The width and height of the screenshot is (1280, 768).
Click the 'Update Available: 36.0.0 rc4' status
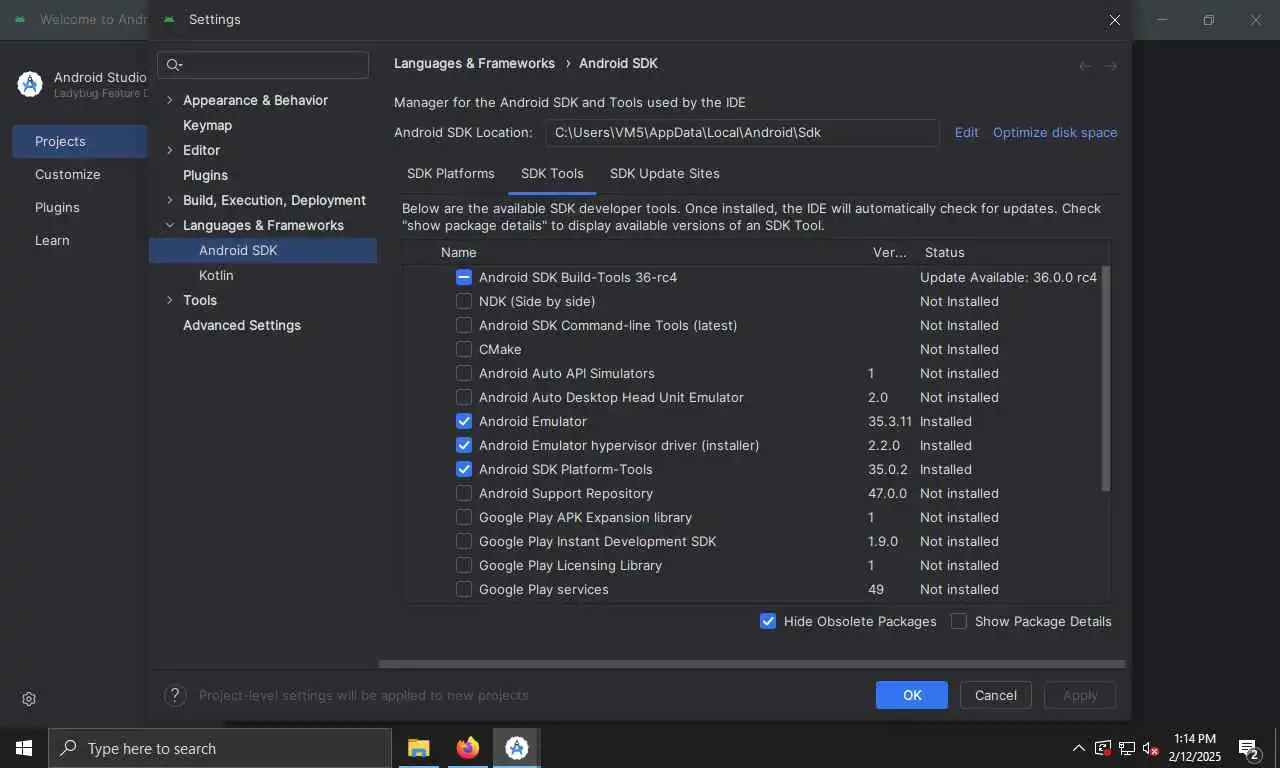coord(1008,277)
